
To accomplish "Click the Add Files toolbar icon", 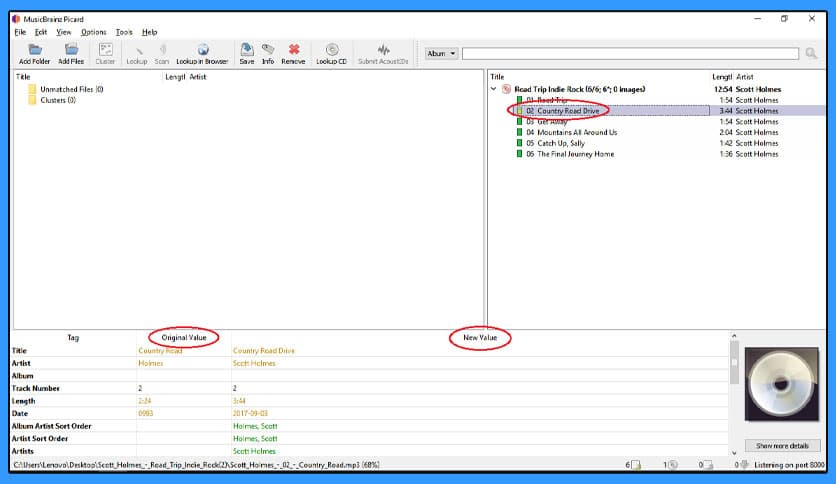I will click(x=71, y=50).
